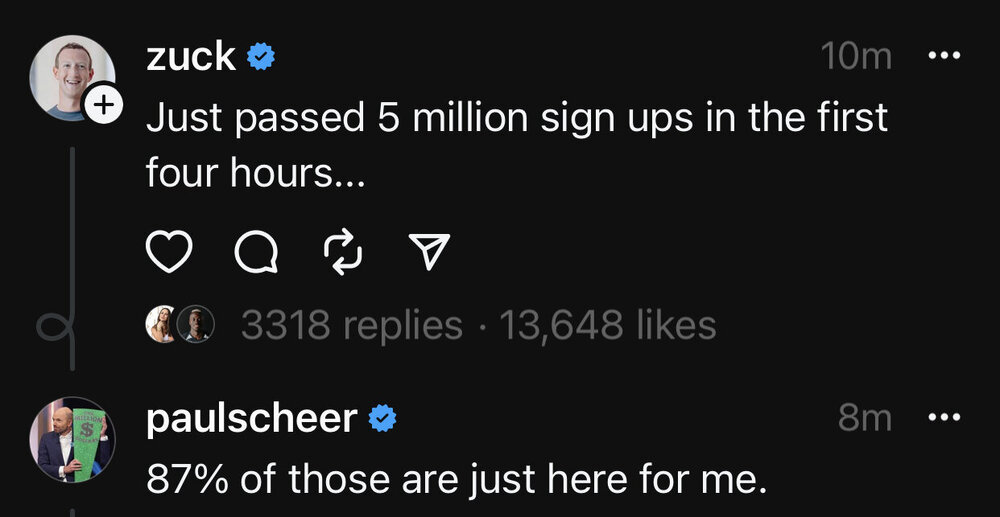Click zuck's blue verified badge
The width and height of the screenshot is (1000, 517).
[x=261, y=58]
